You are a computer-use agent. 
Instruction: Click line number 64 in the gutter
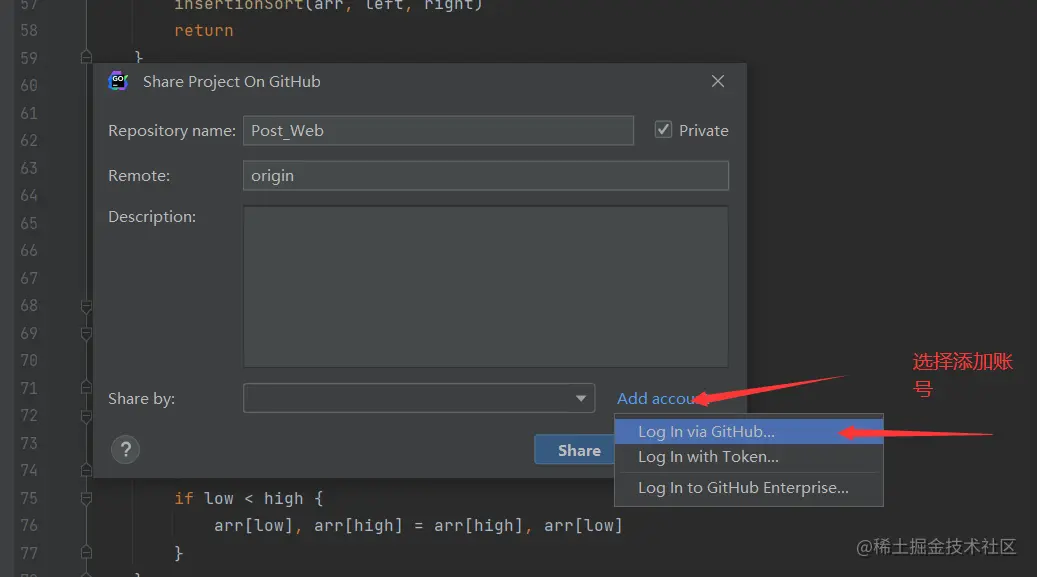(x=29, y=195)
